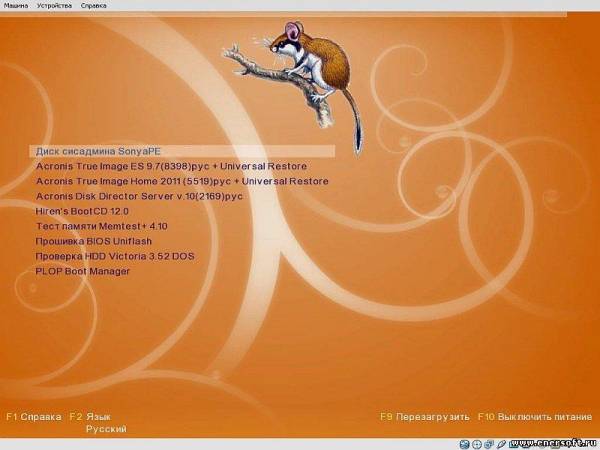Click the USB devices pen-shaped icon
Screen dimensions: 600x450
point(501,444)
